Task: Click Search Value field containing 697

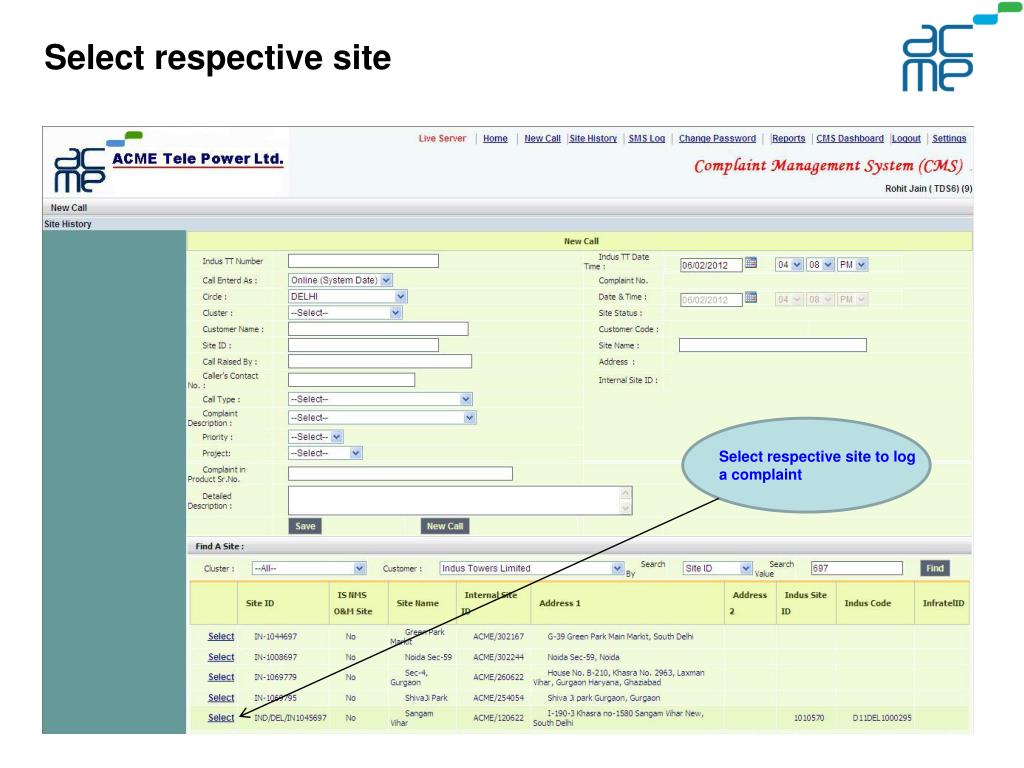Action: (x=857, y=569)
